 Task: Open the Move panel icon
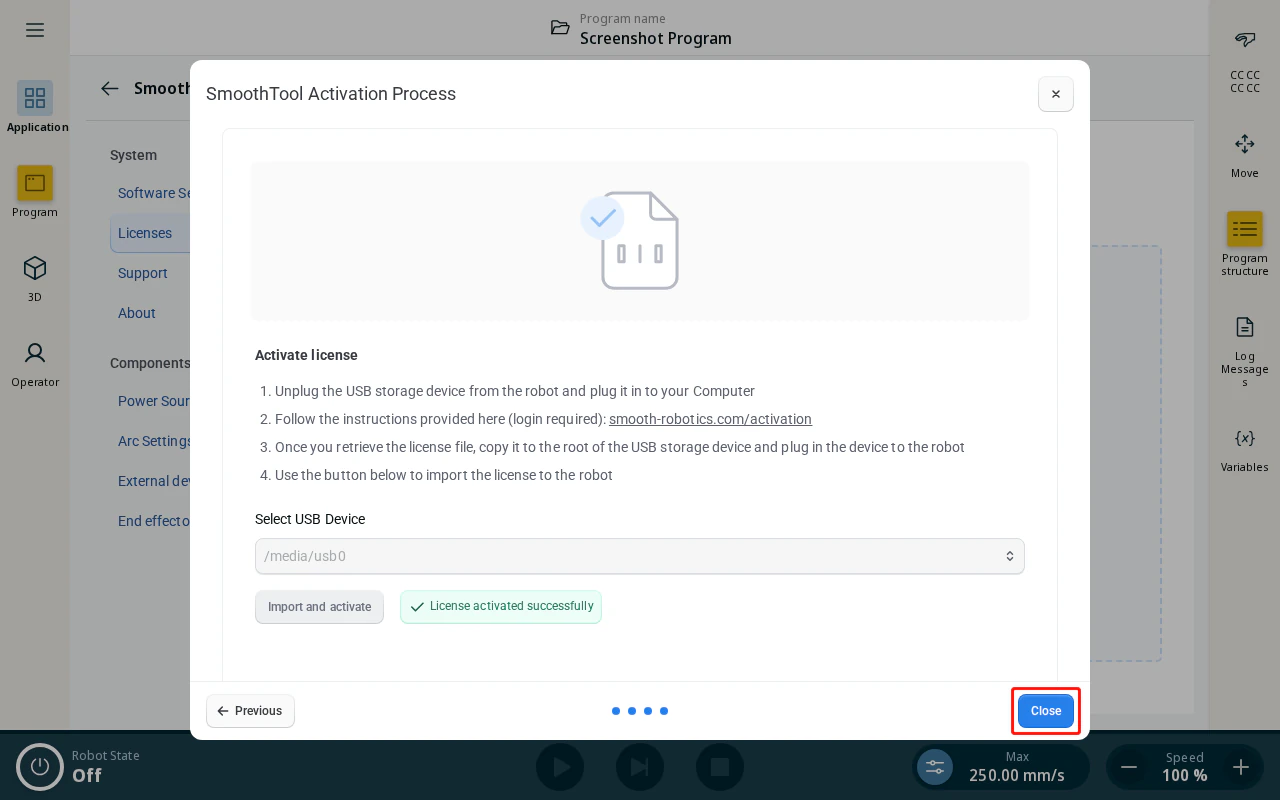pyautogui.click(x=1245, y=144)
